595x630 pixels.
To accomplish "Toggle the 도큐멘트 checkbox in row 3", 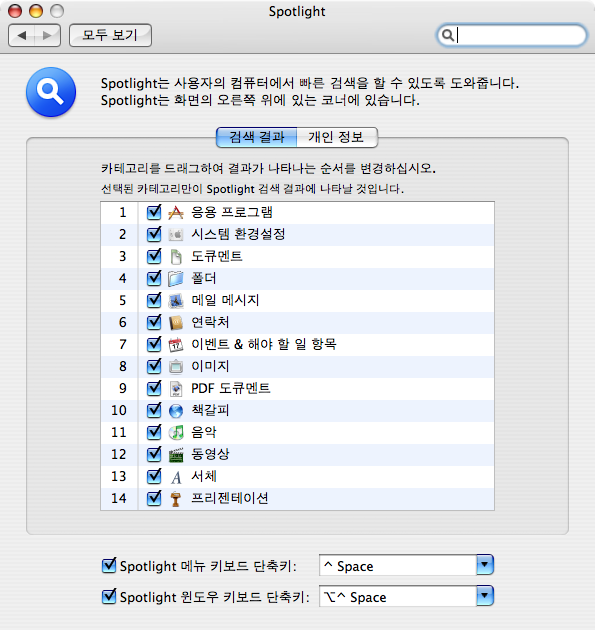I will click(x=154, y=256).
